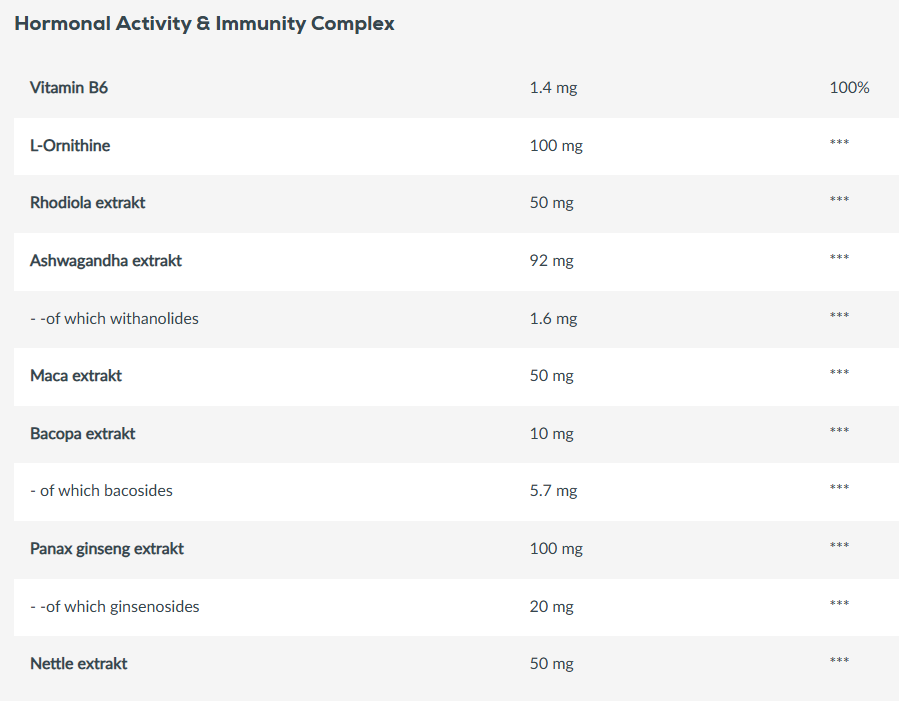Image resolution: width=899 pixels, height=701 pixels.
Task: Select the Vitamin B6 row label
Action: pyautogui.click(x=69, y=88)
